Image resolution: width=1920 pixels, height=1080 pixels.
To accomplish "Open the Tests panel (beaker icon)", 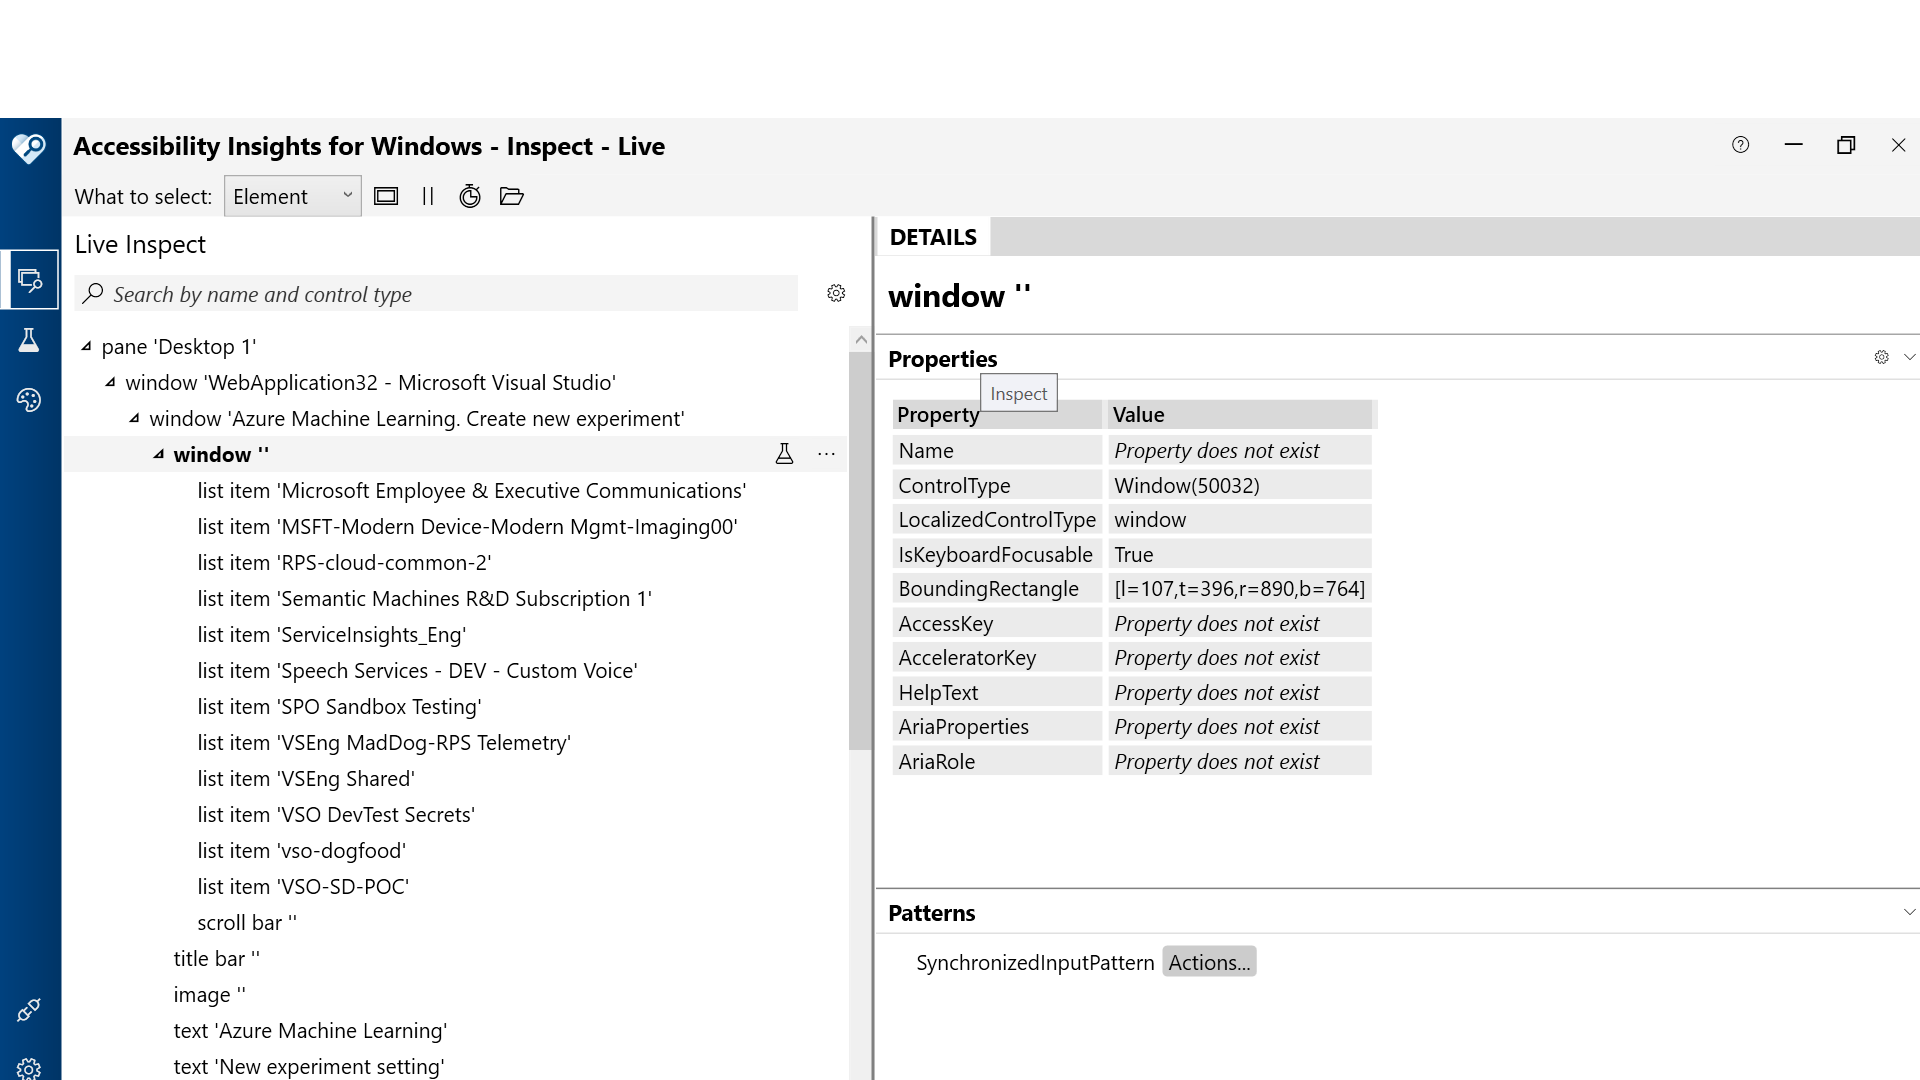I will 30,340.
